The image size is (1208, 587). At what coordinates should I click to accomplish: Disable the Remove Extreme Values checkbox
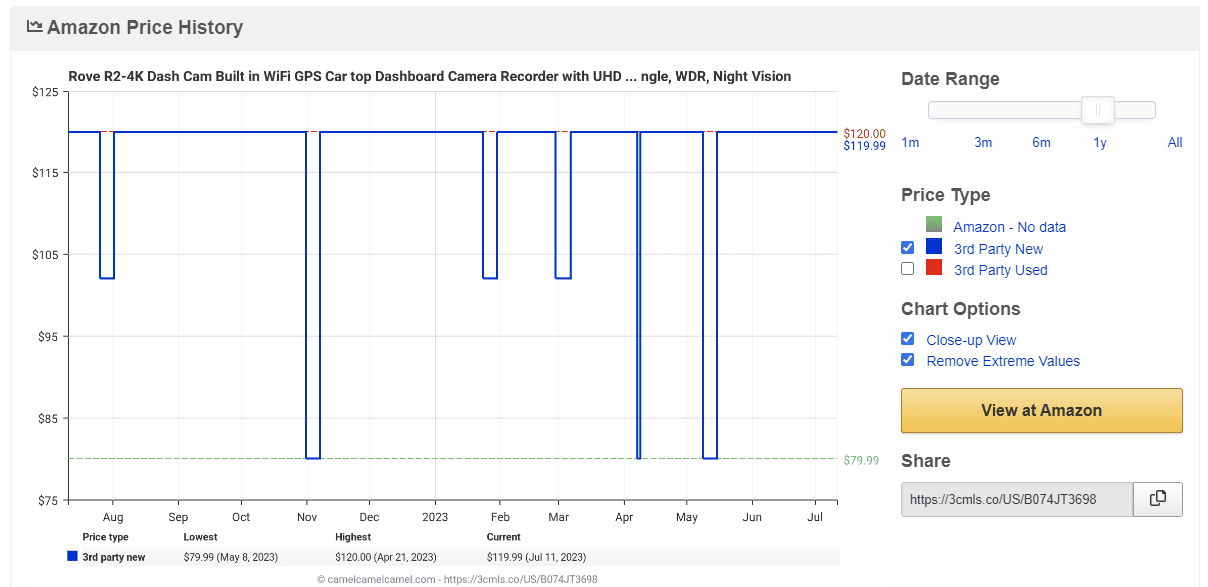[907, 360]
